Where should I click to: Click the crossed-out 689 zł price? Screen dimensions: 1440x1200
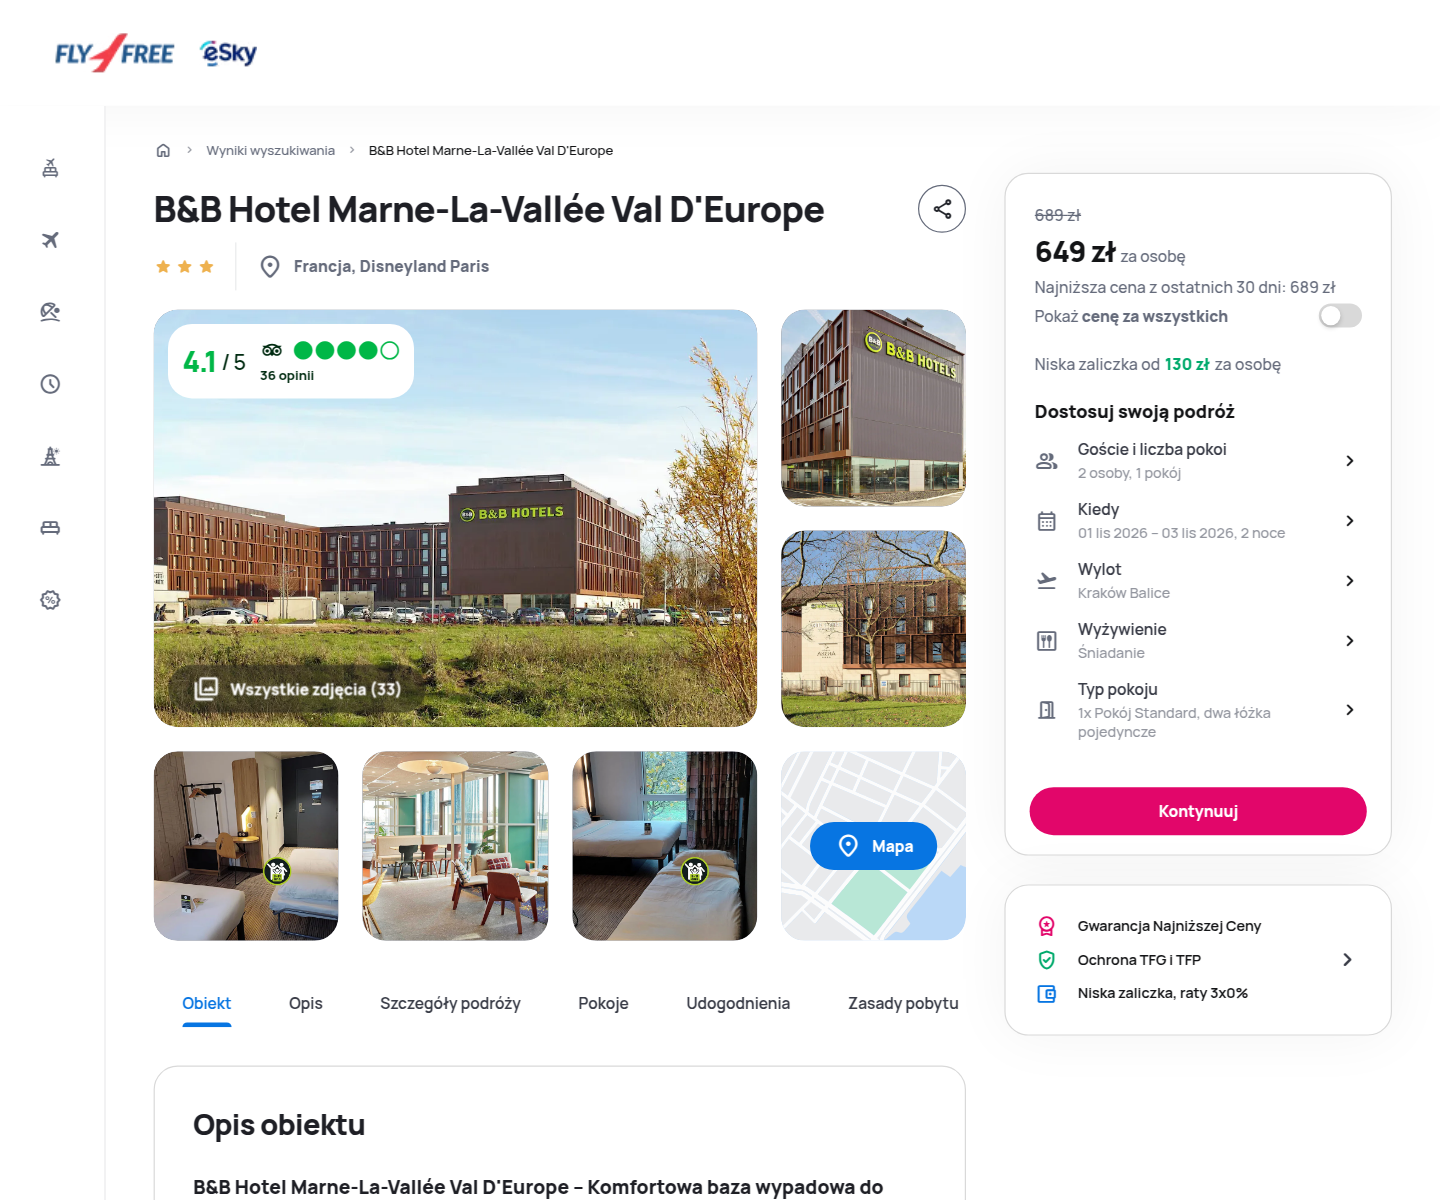pyautogui.click(x=1058, y=215)
